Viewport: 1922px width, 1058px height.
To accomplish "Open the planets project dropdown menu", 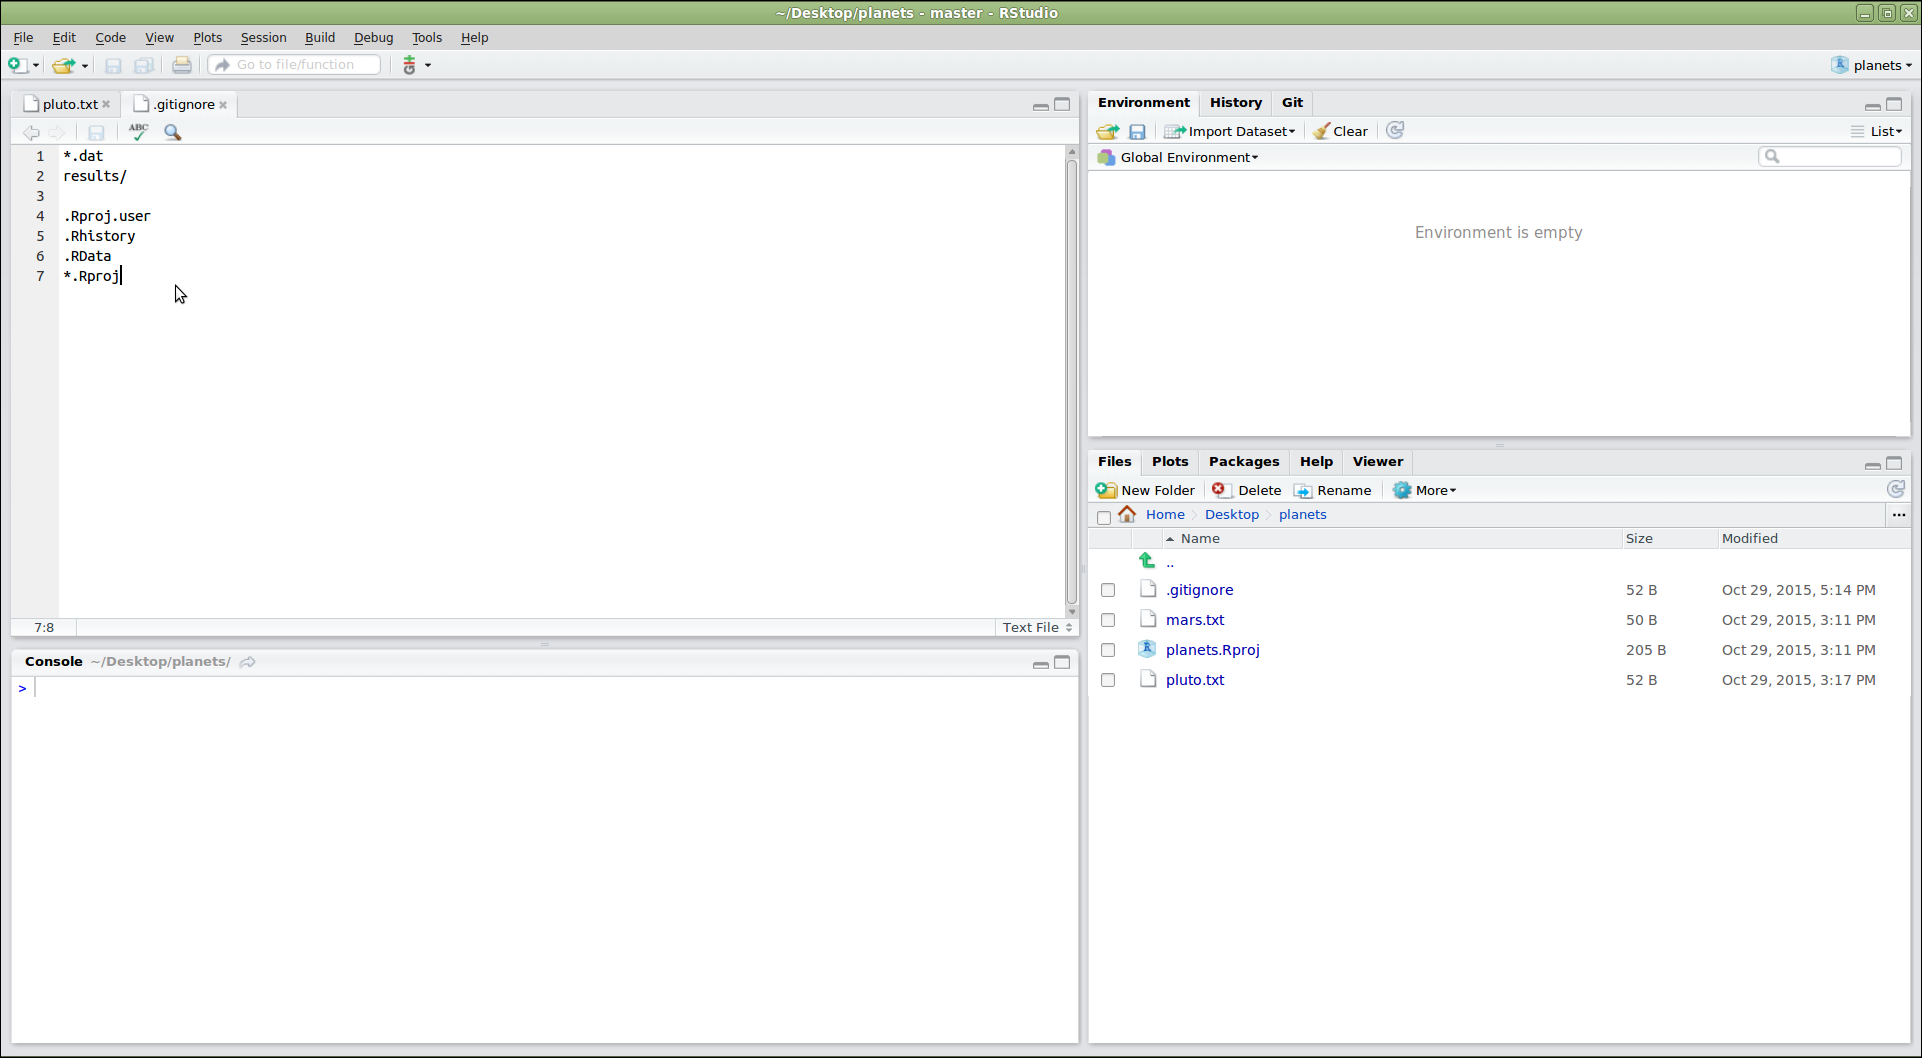I will [1872, 65].
